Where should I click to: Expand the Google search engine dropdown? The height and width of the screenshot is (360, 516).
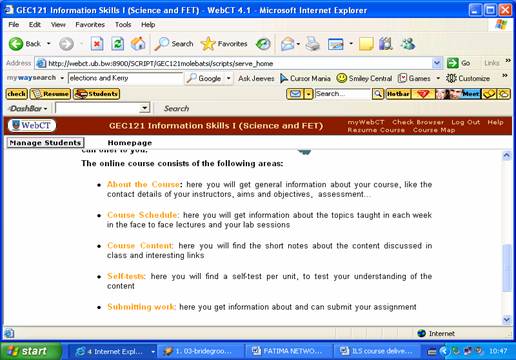pyautogui.click(x=229, y=78)
